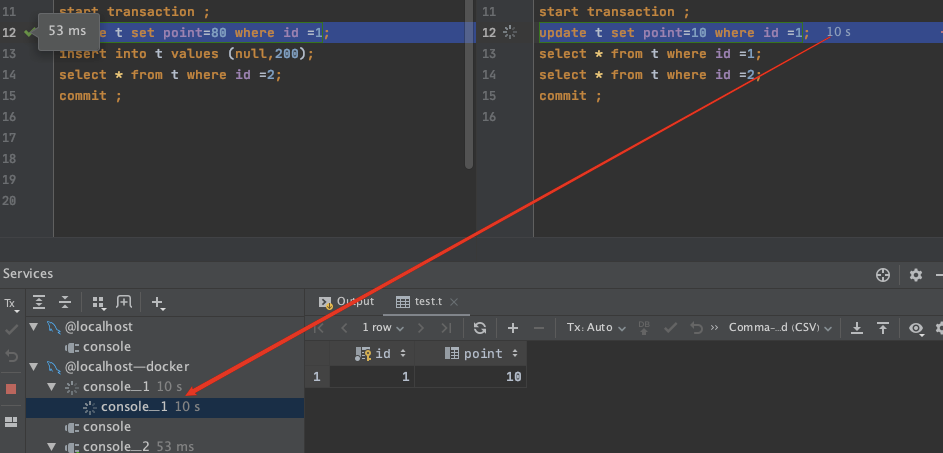Import data with the upload arrow icon
The image size is (943, 453).
(x=883, y=327)
